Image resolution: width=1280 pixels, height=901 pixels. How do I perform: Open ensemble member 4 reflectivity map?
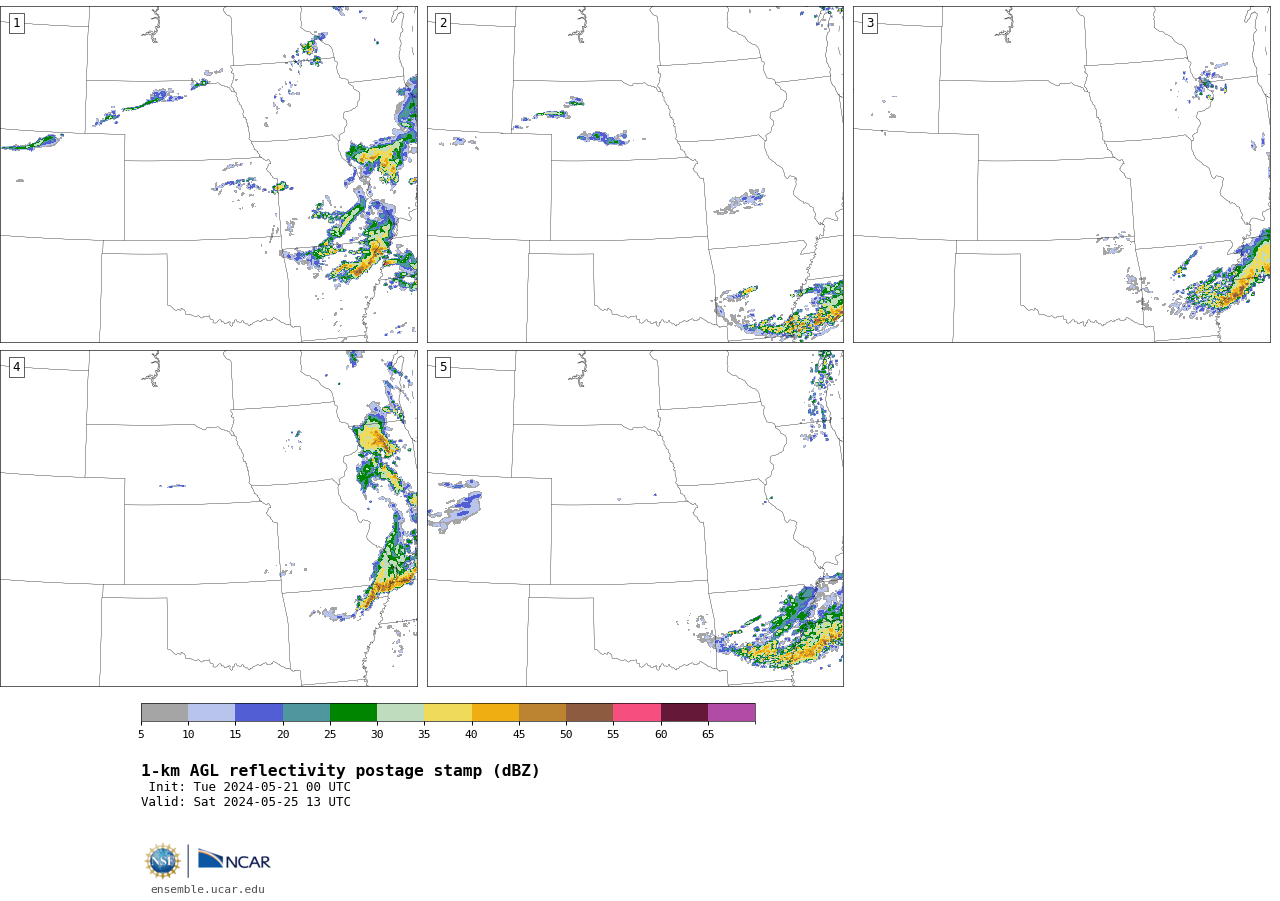click(x=209, y=518)
